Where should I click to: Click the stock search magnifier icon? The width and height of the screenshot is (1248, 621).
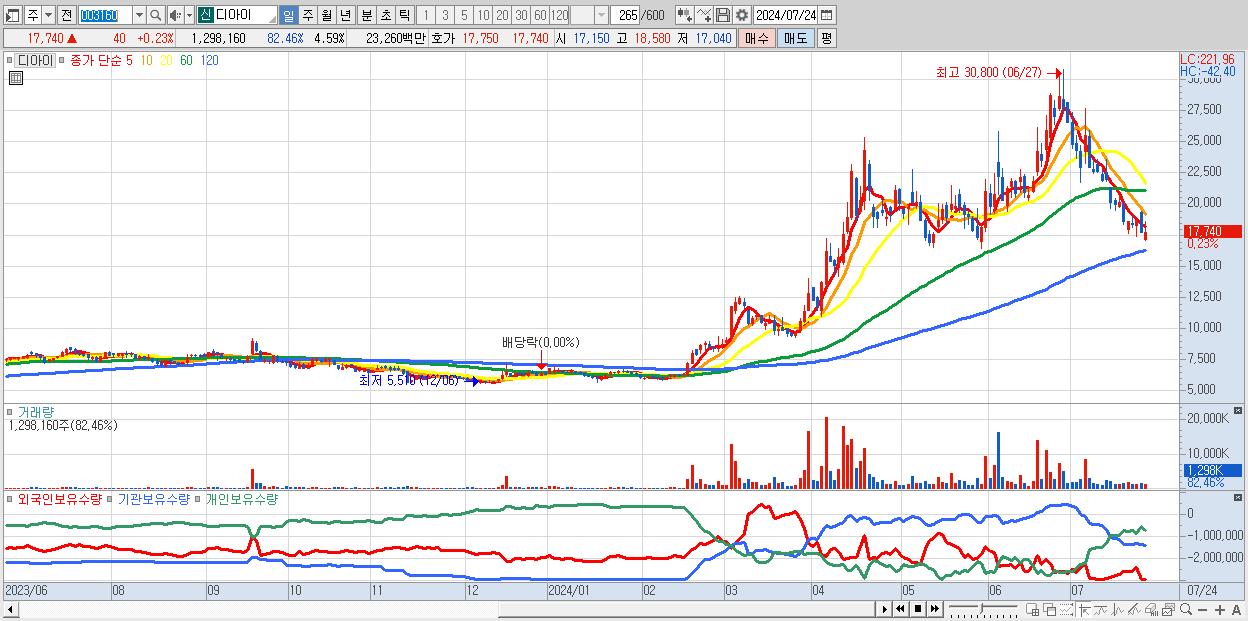pyautogui.click(x=156, y=15)
